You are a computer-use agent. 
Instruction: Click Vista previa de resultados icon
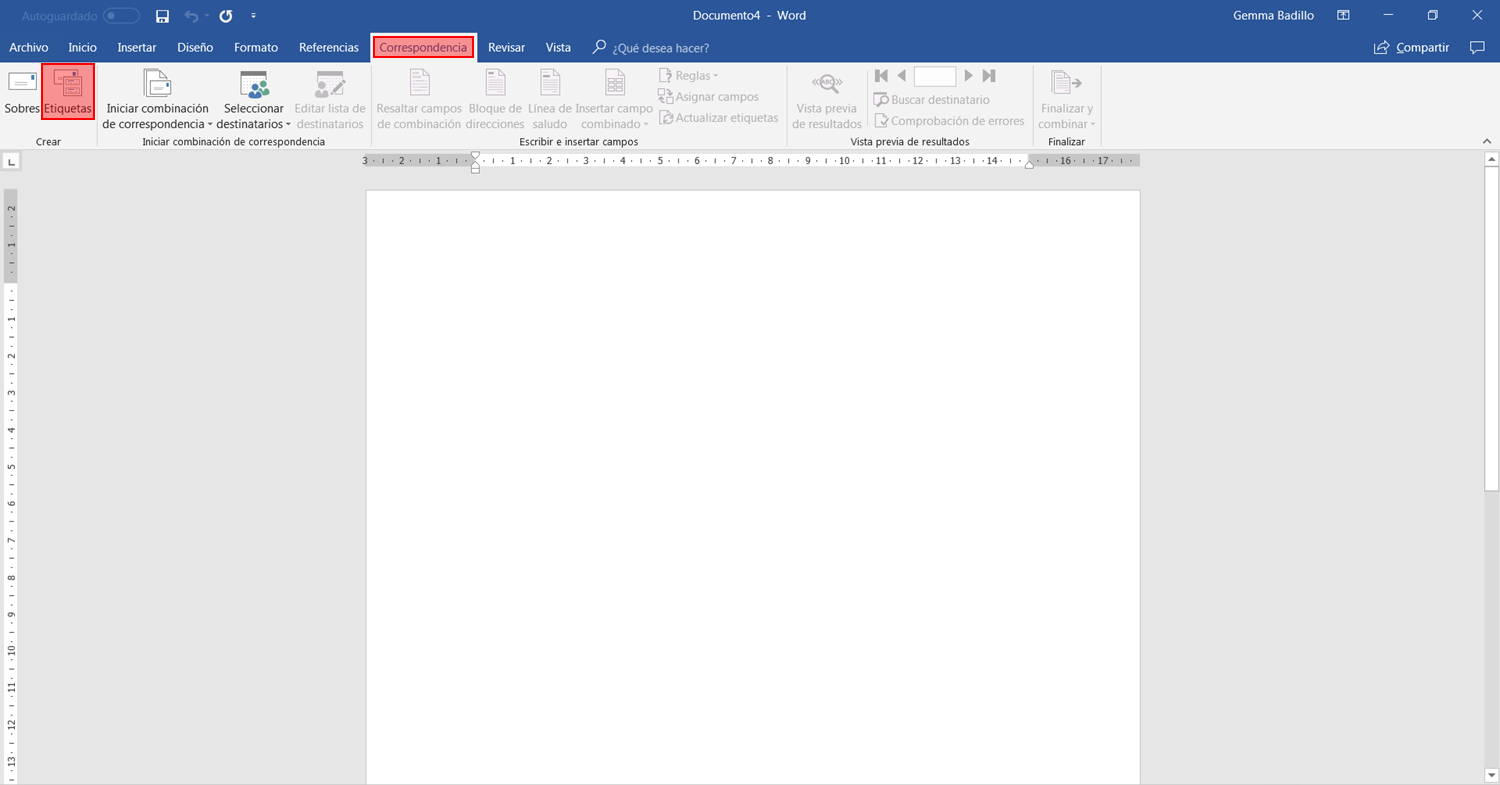pyautogui.click(x=827, y=83)
